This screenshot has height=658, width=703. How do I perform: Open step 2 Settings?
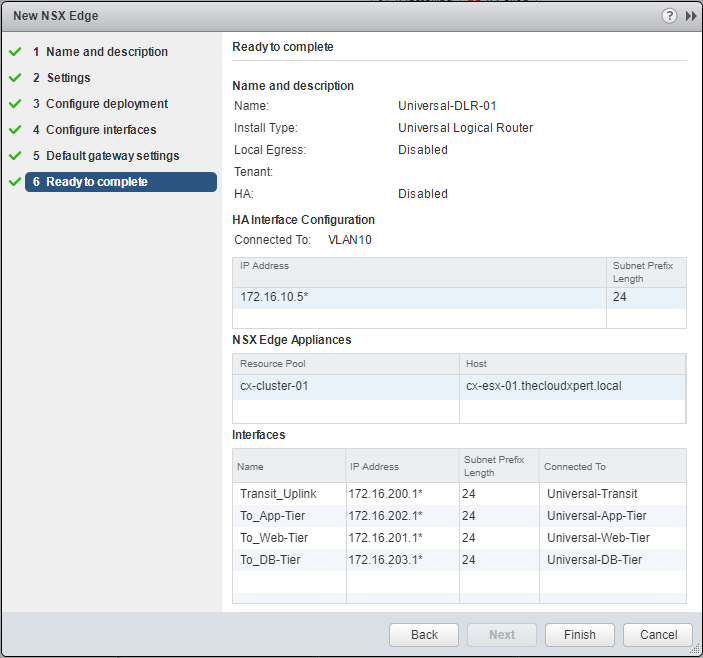[68, 78]
